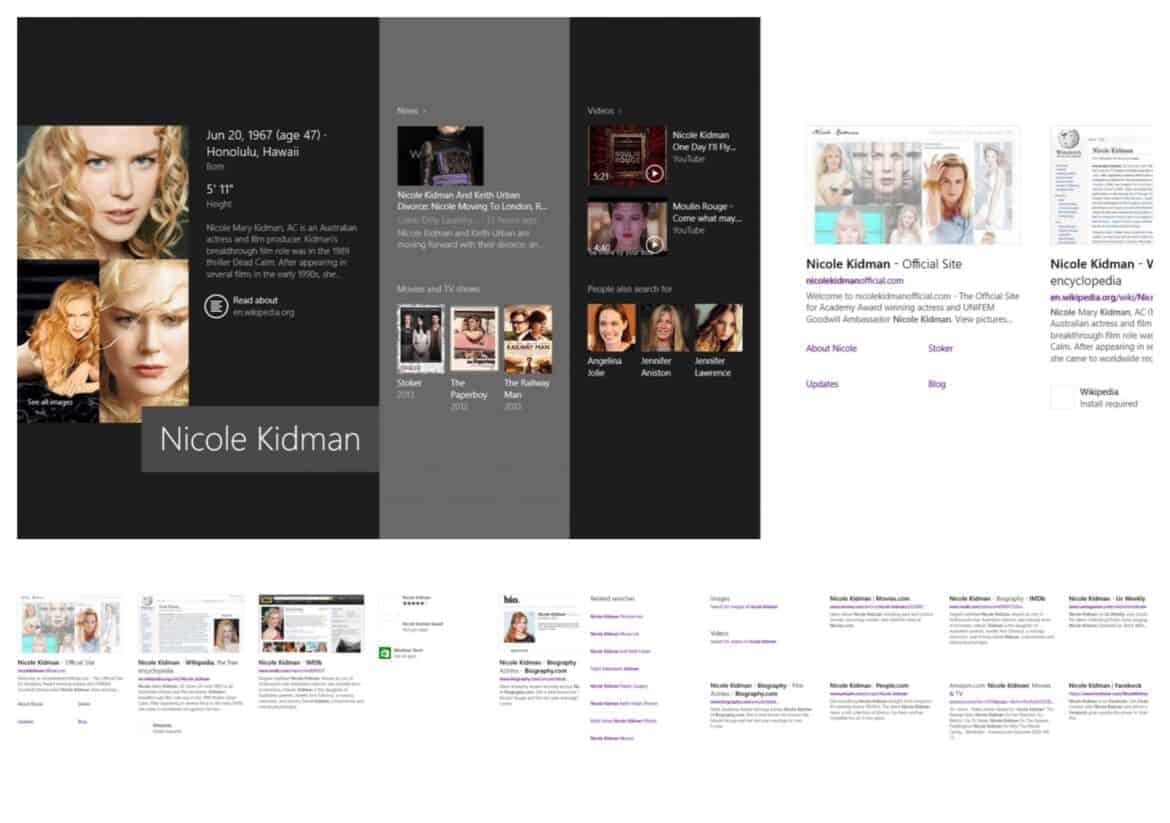The image size is (1170, 823).
Task: Open the bottom-row Wikipedia result thumbnail
Action: pyautogui.click(x=191, y=624)
